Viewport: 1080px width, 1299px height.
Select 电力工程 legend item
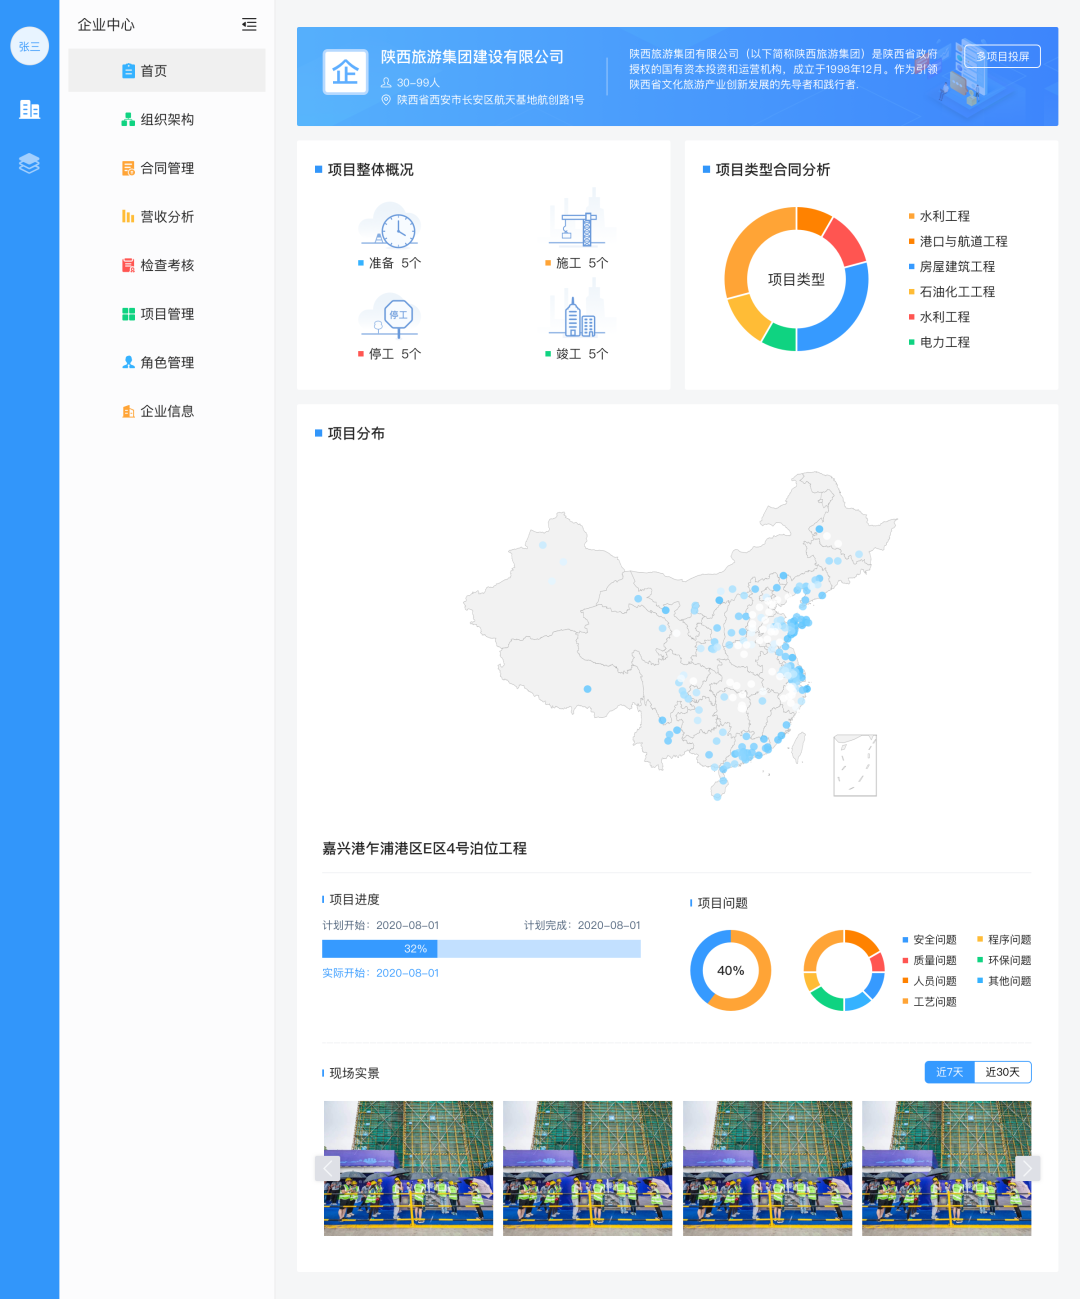pyautogui.click(x=939, y=342)
